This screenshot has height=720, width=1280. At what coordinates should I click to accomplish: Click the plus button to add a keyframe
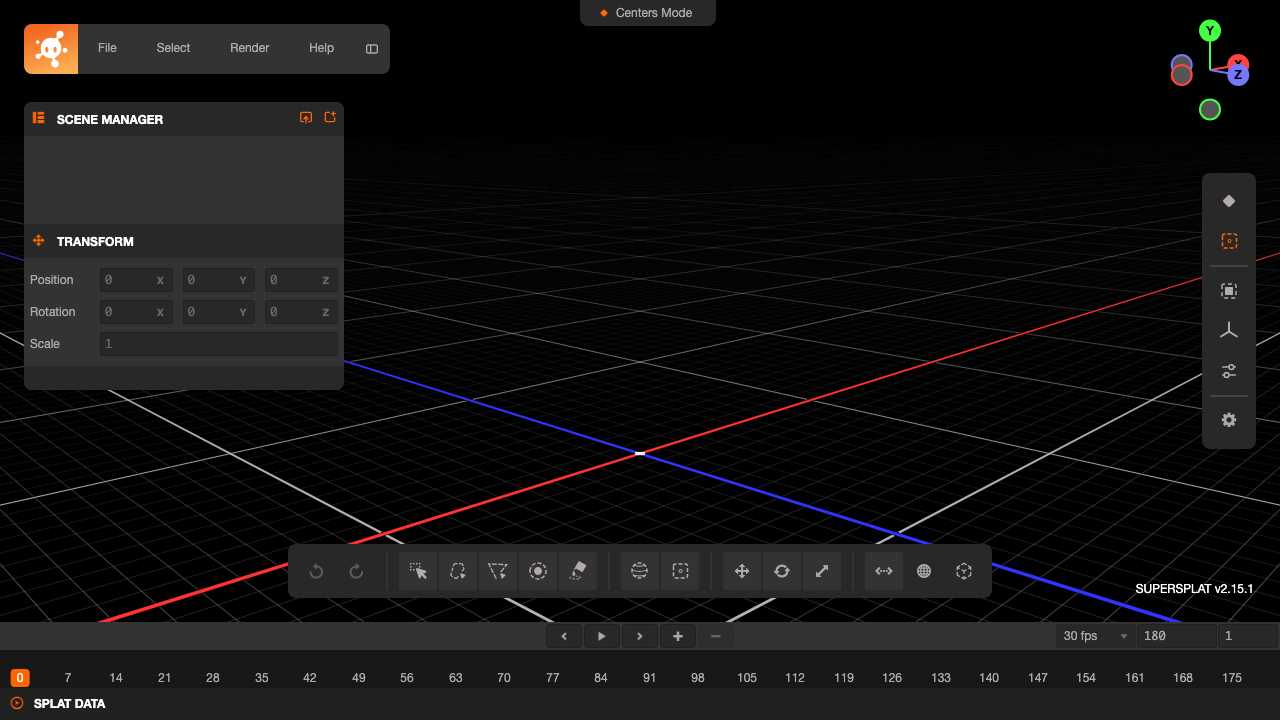(x=678, y=636)
